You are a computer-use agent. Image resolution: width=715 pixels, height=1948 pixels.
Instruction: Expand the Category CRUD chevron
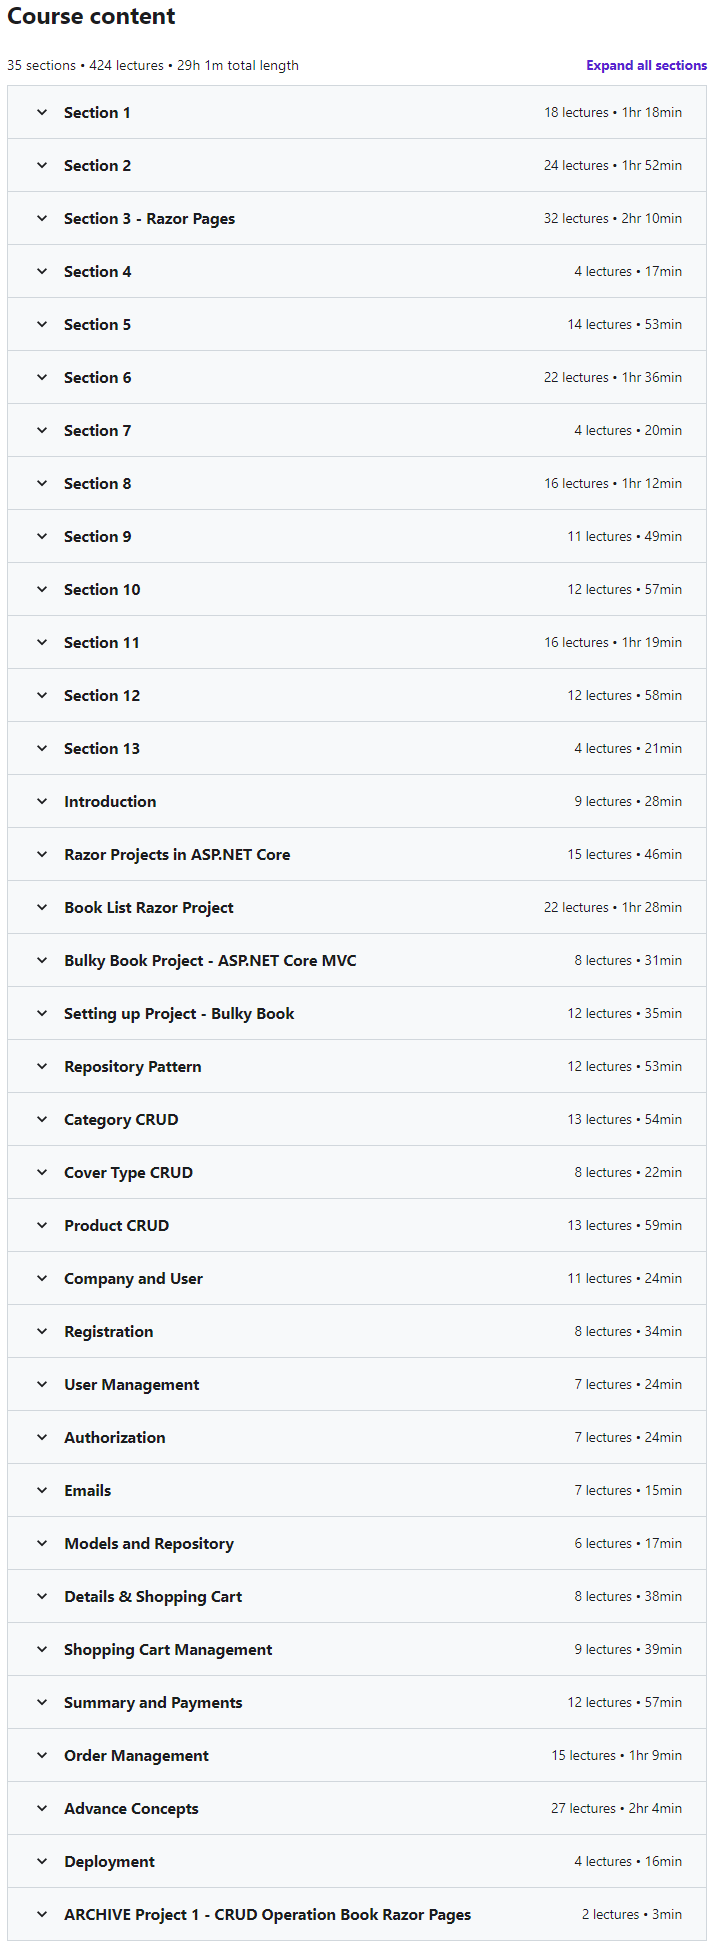[42, 1120]
